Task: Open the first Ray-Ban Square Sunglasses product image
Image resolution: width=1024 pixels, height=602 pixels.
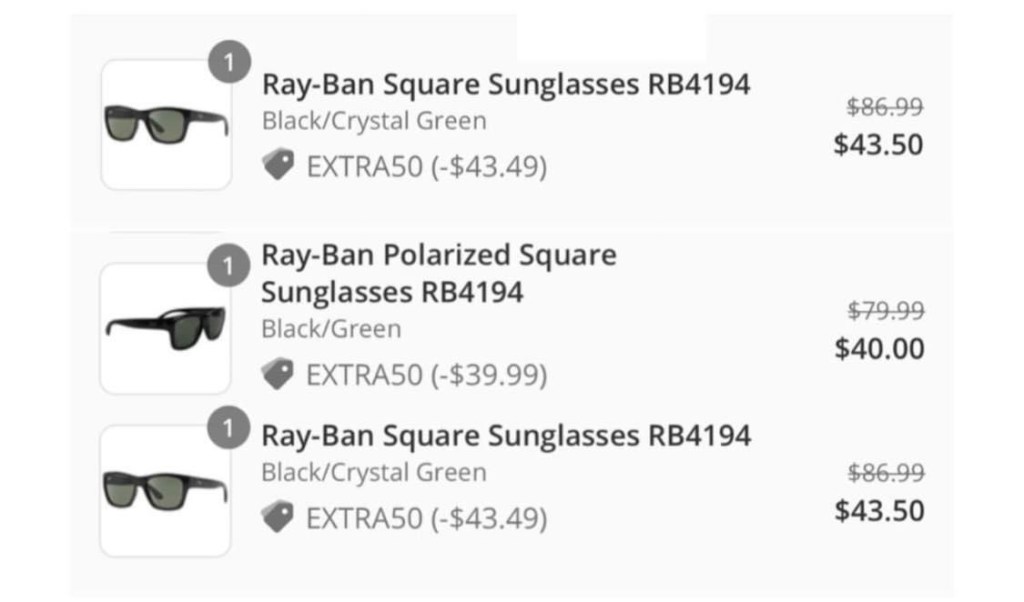Action: point(166,125)
